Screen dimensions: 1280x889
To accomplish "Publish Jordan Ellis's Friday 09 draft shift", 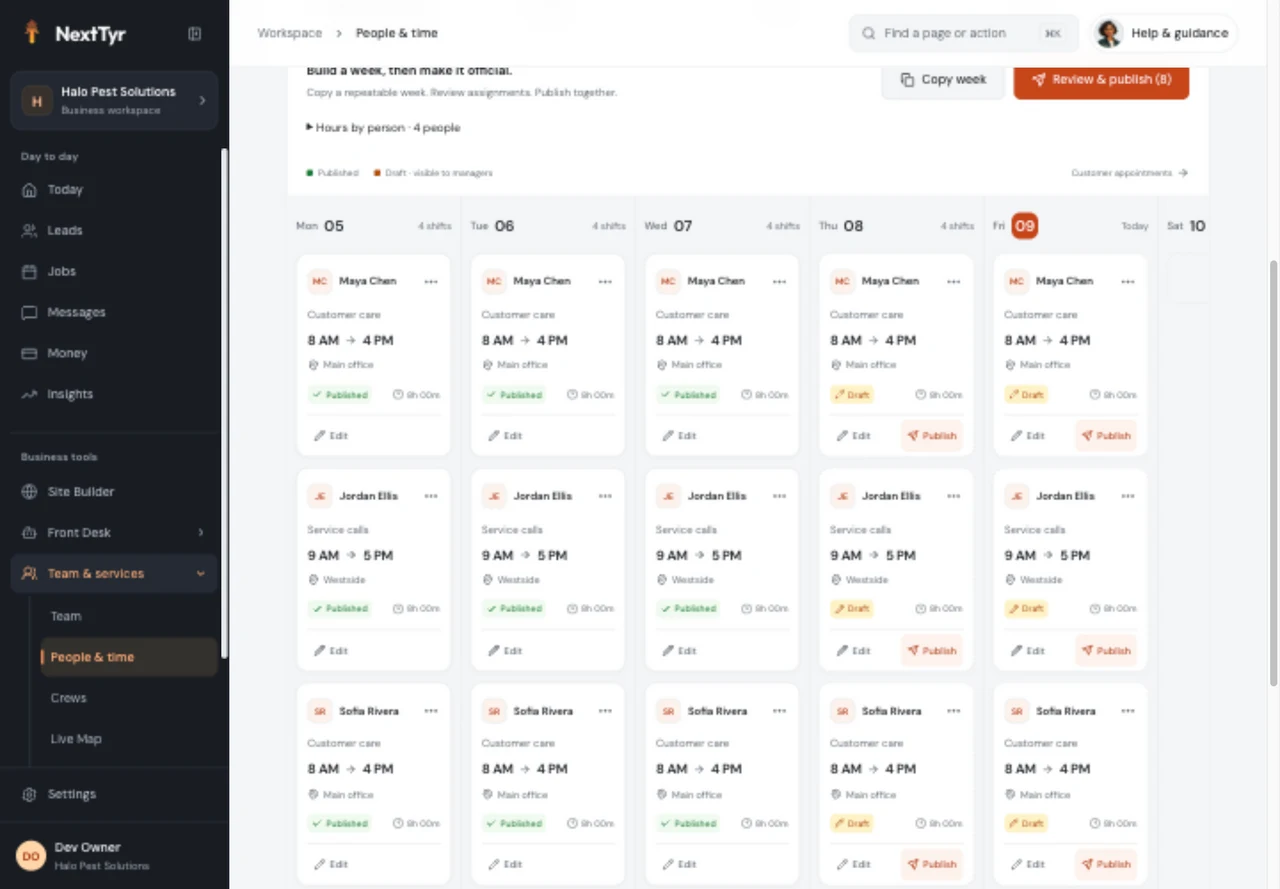I will (1105, 651).
